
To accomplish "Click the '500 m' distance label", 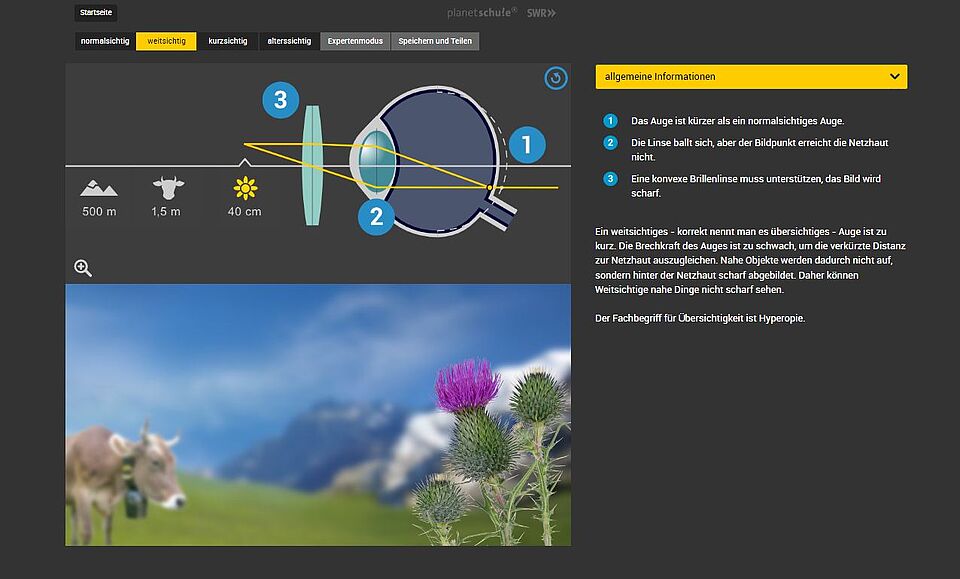I will (99, 212).
